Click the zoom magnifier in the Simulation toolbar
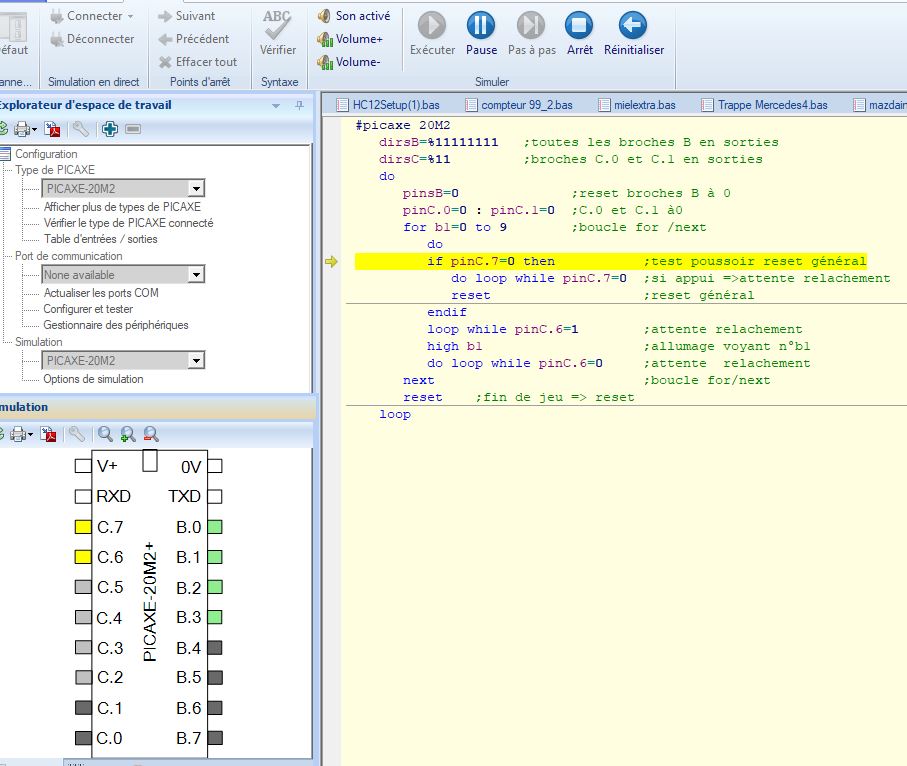 (x=105, y=434)
